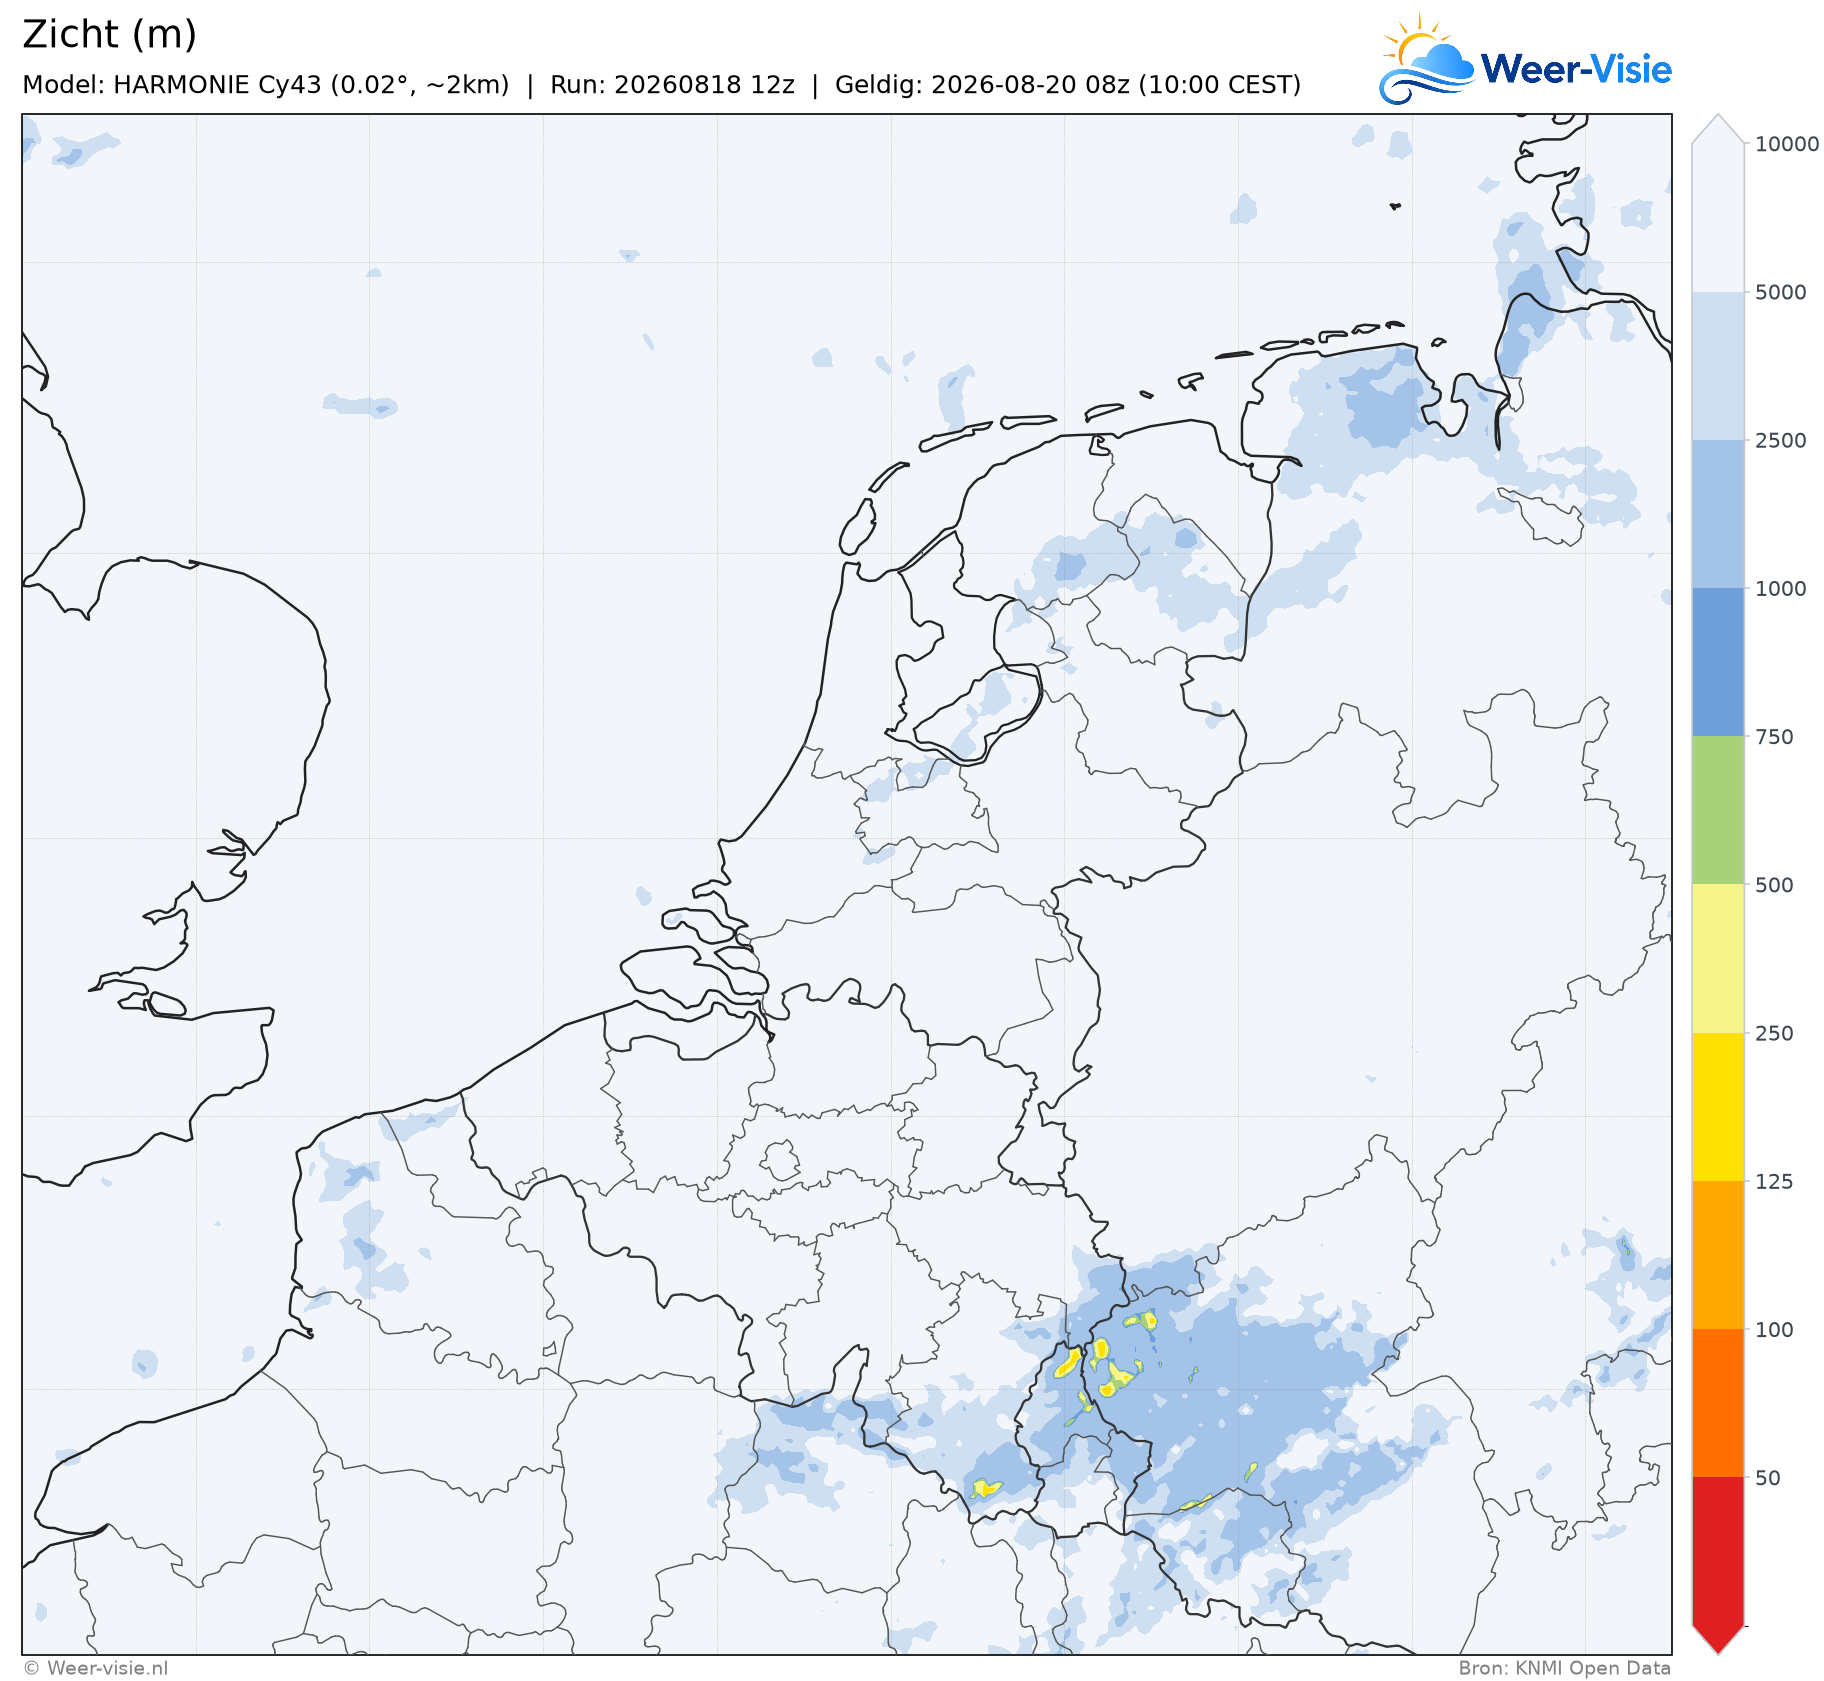Click the top arrow of the colorbar
The width and height of the screenshot is (1824, 1681).
[x=1718, y=129]
